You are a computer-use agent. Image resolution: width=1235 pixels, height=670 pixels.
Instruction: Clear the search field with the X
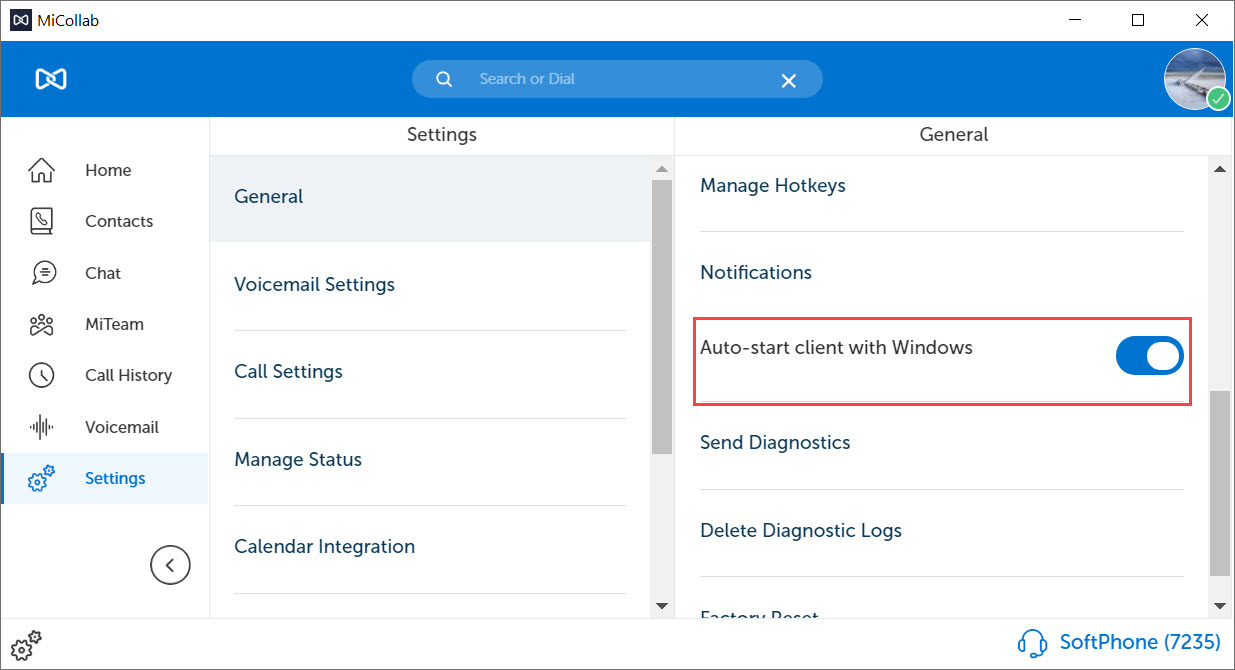pyautogui.click(x=789, y=79)
